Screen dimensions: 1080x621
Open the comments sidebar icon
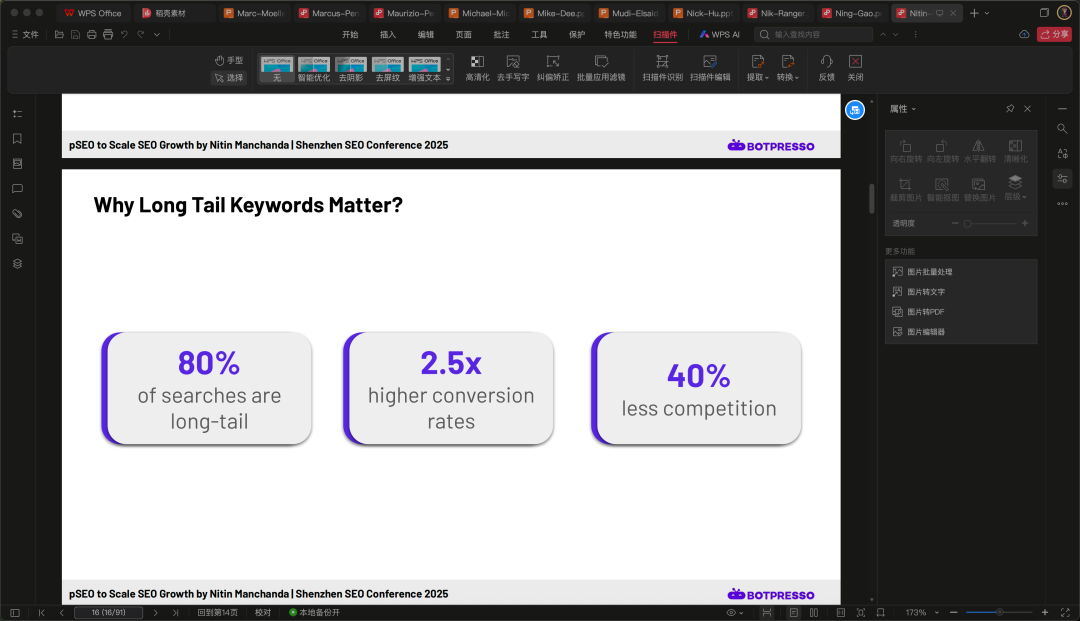pyautogui.click(x=17, y=189)
